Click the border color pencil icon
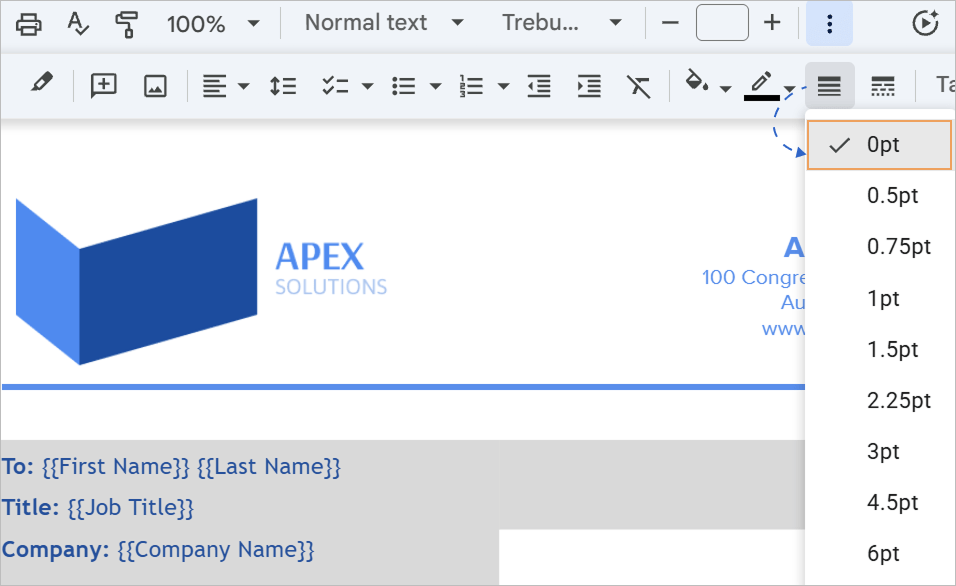 (762, 85)
